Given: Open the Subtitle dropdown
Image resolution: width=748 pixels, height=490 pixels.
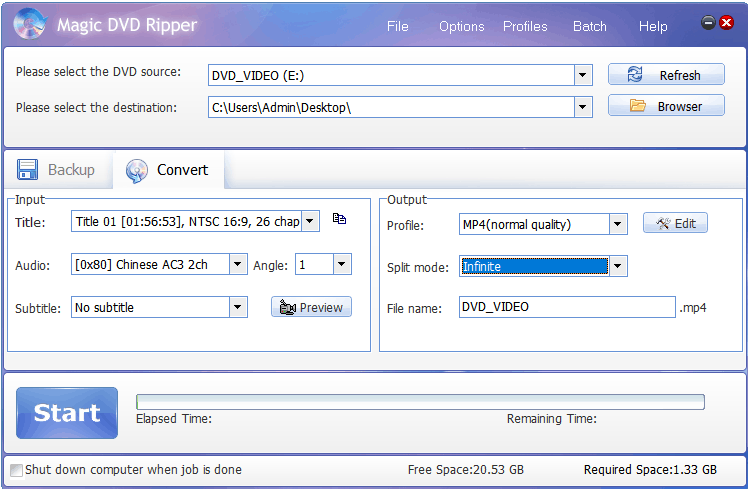Looking at the screenshot, I should click(x=238, y=307).
